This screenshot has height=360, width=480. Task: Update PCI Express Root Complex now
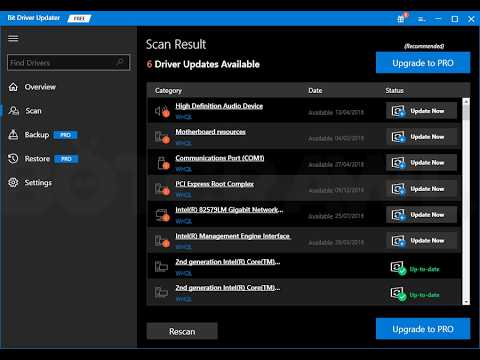421,189
